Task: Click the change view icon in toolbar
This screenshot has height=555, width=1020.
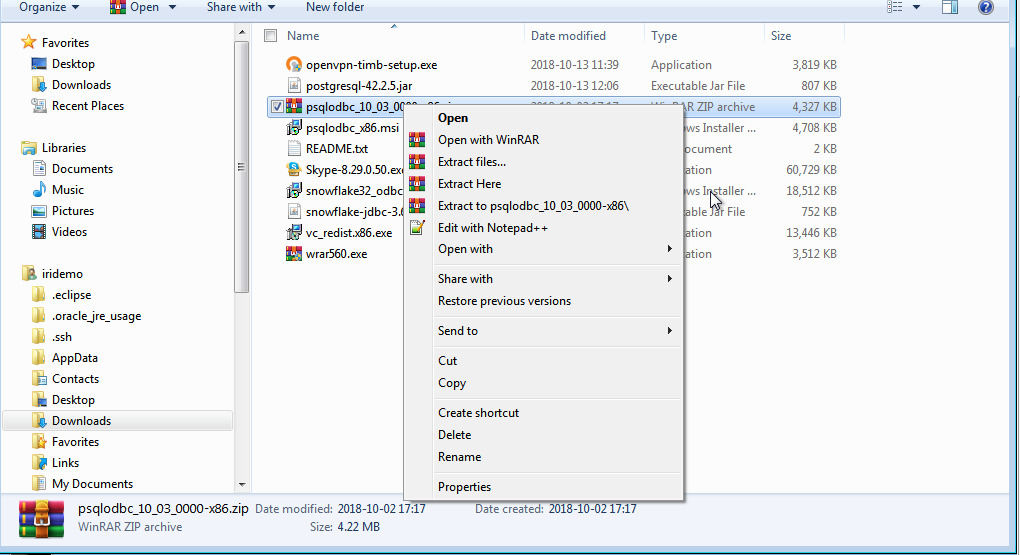Action: coord(895,7)
